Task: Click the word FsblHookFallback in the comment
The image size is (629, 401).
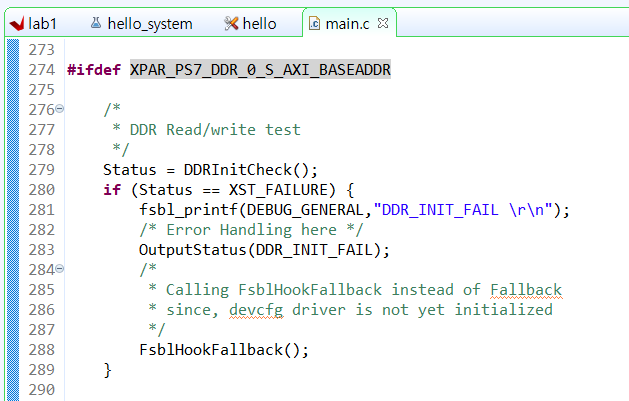Action: (x=310, y=290)
